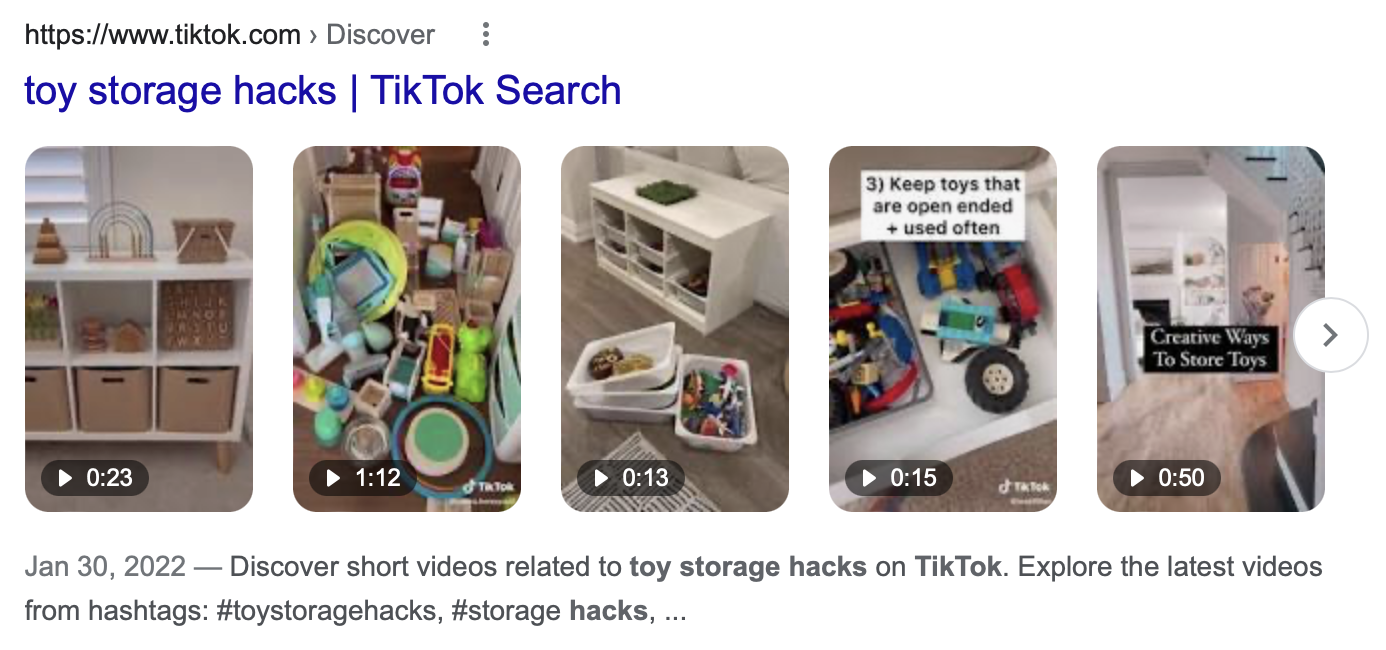Open "toy storage hacks | TikTok Search" result title
Viewport: 1386px width, 650px height.
click(x=323, y=91)
